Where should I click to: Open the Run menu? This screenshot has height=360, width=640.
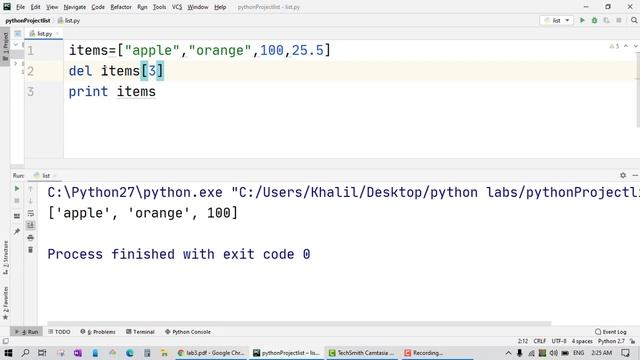(142, 7)
